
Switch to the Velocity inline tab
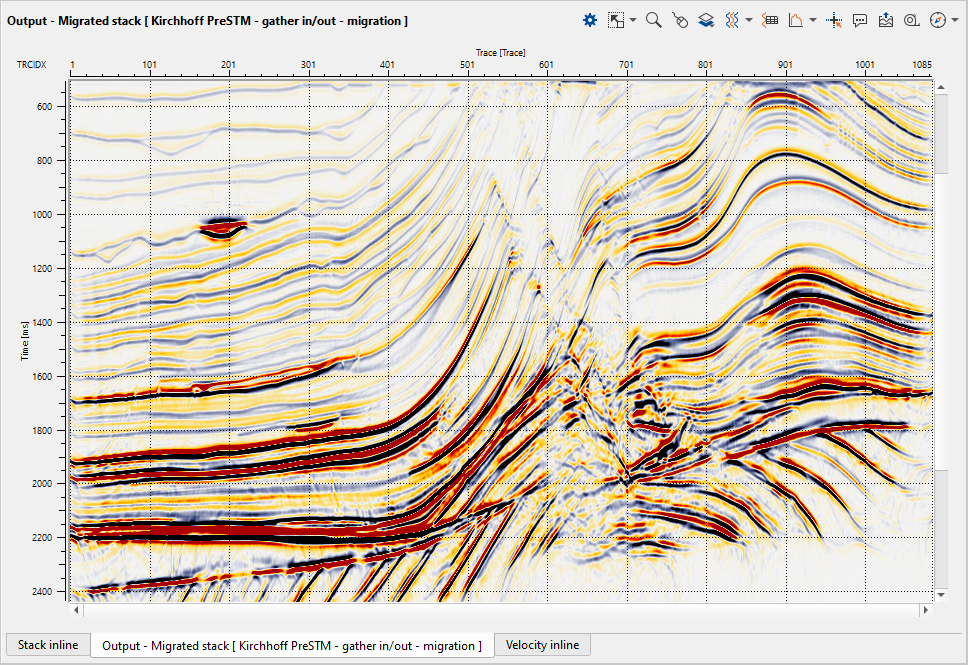coord(542,645)
